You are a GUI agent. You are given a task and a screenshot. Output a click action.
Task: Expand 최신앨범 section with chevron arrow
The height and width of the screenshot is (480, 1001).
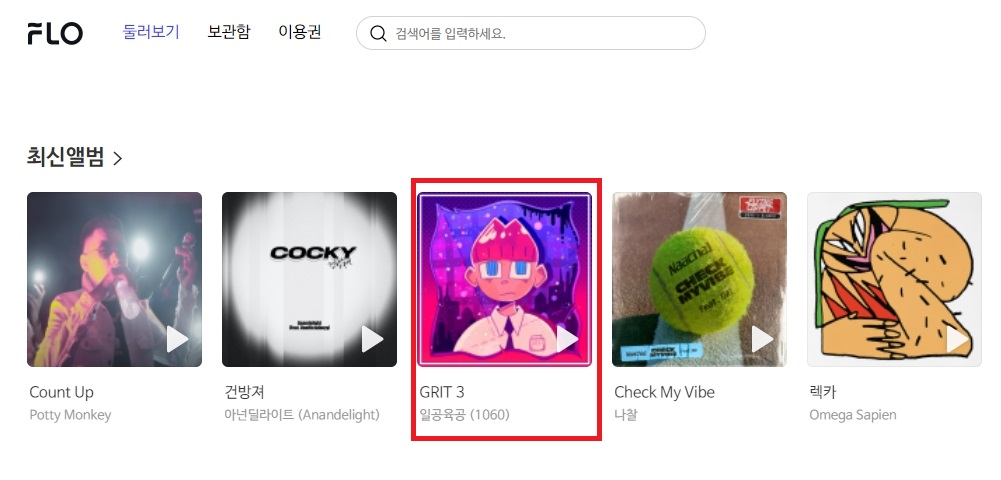coord(117,158)
